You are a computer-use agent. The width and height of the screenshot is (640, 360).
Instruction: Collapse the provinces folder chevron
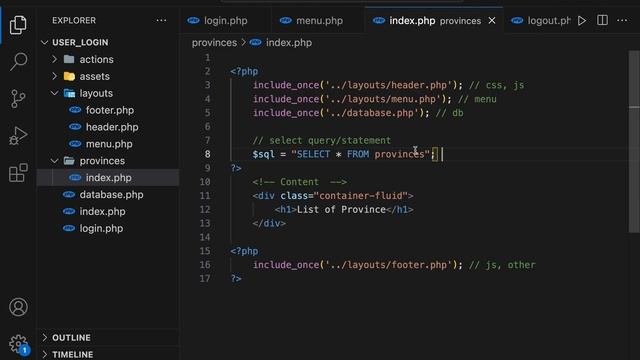tap(55, 161)
